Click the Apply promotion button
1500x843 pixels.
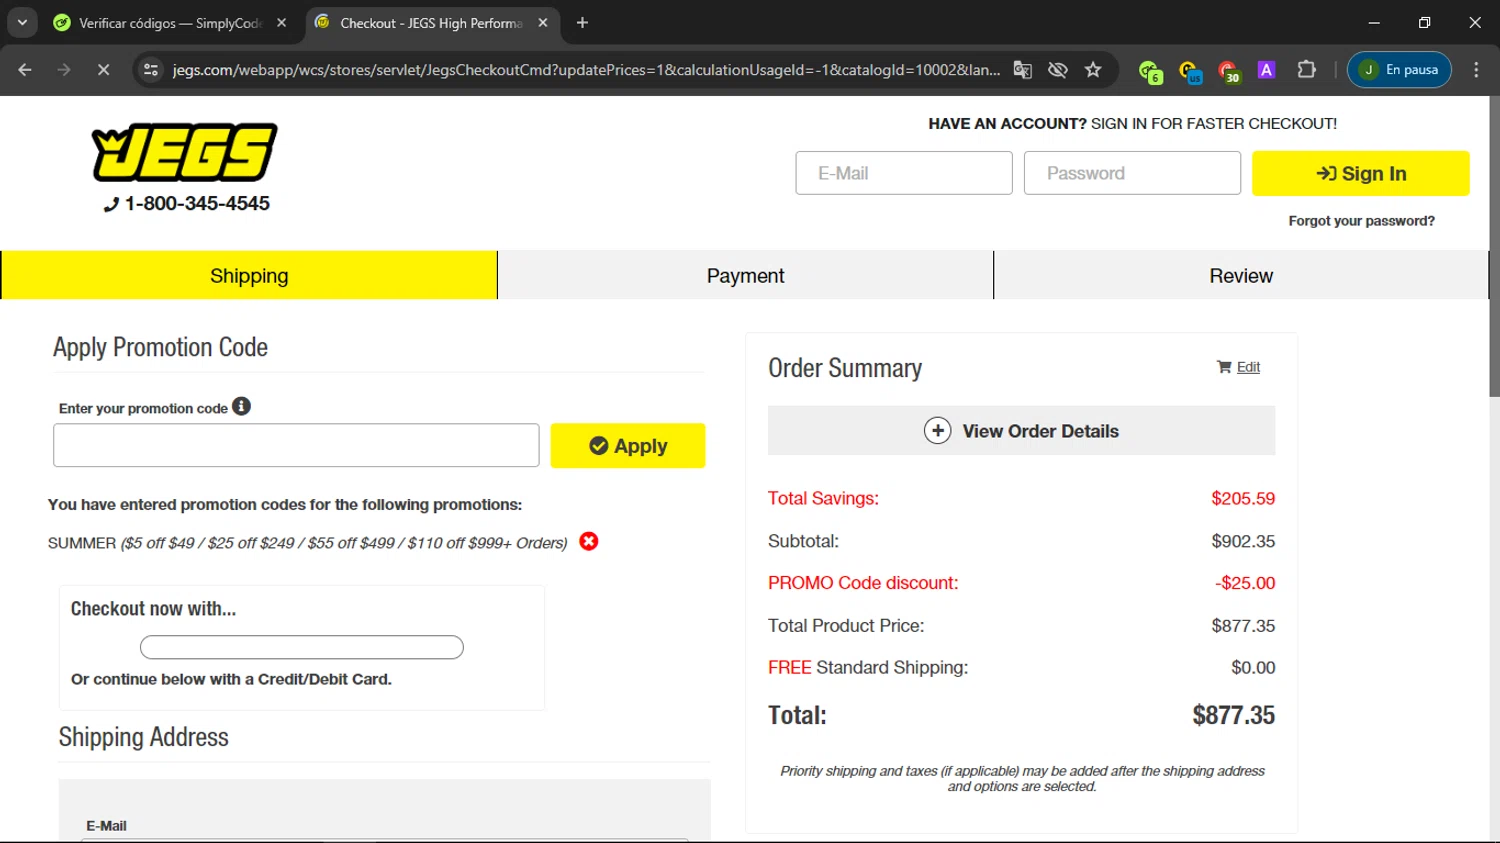pyautogui.click(x=627, y=446)
